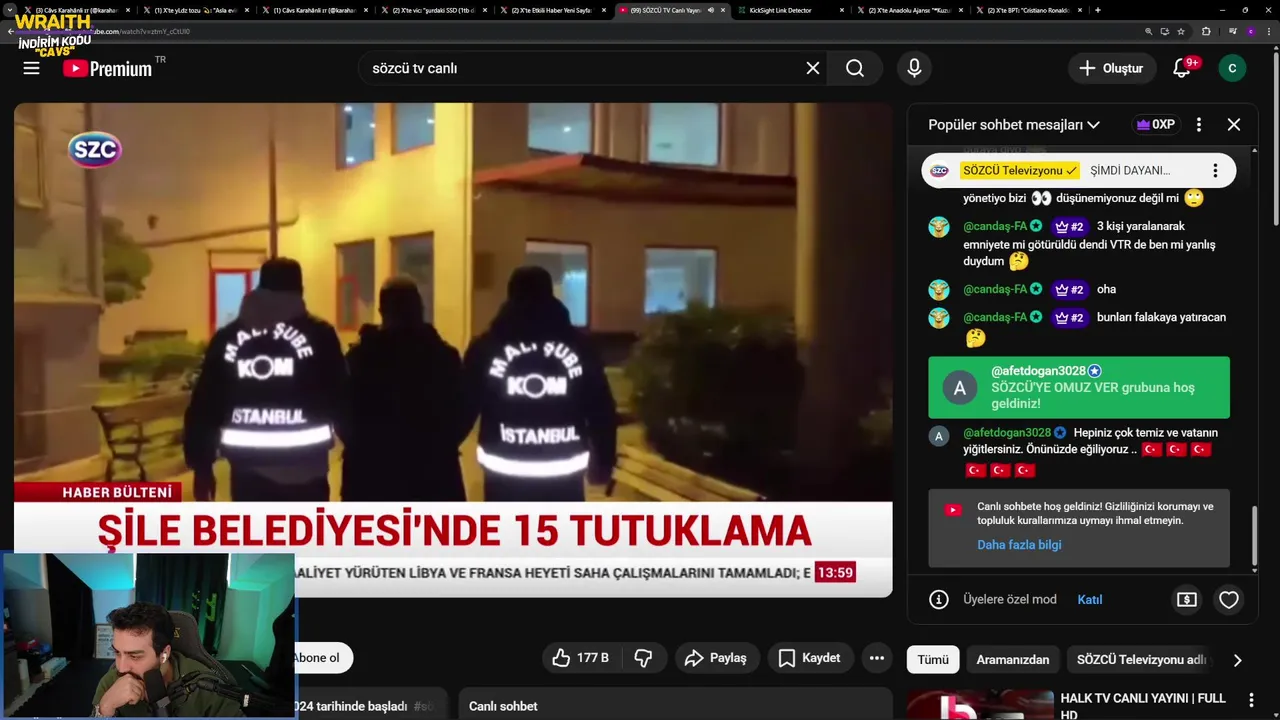Run search with magnifier button

tap(855, 68)
